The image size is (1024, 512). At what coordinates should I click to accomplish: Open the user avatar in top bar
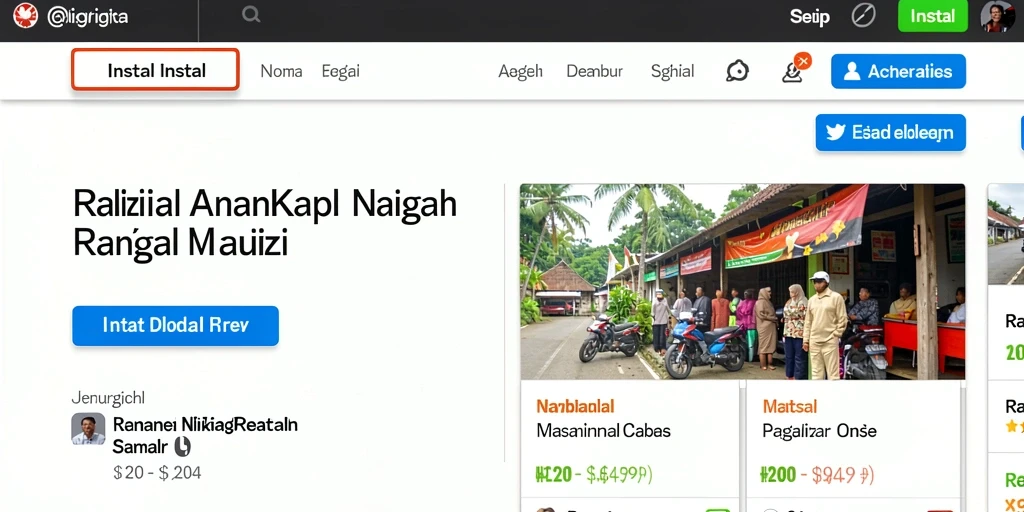pos(998,16)
